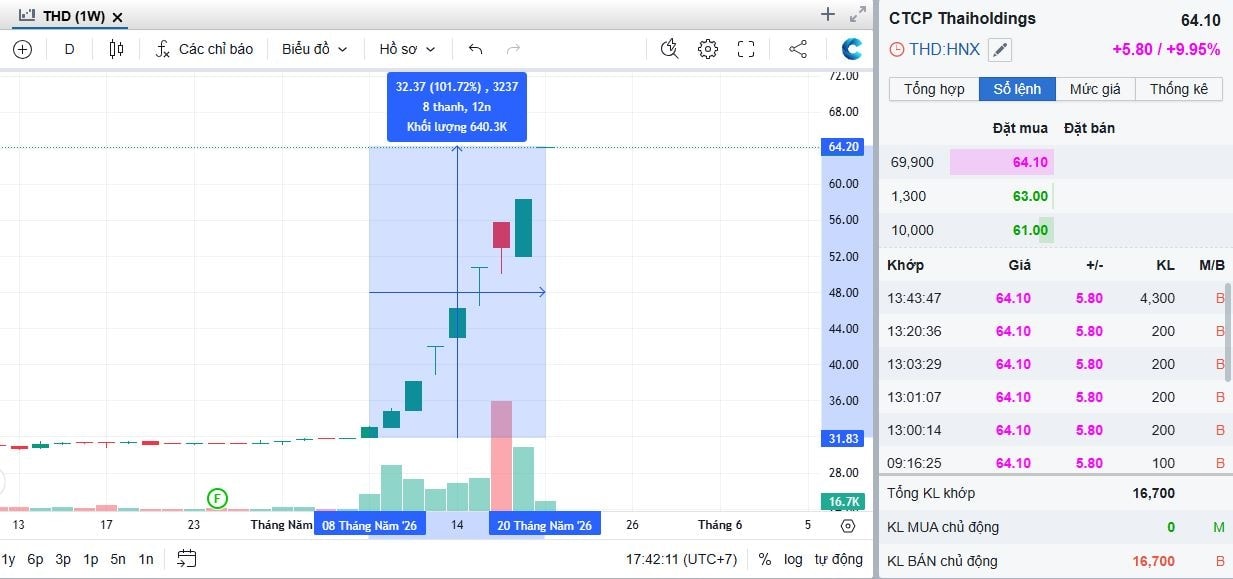Open the quick search icon

670,49
